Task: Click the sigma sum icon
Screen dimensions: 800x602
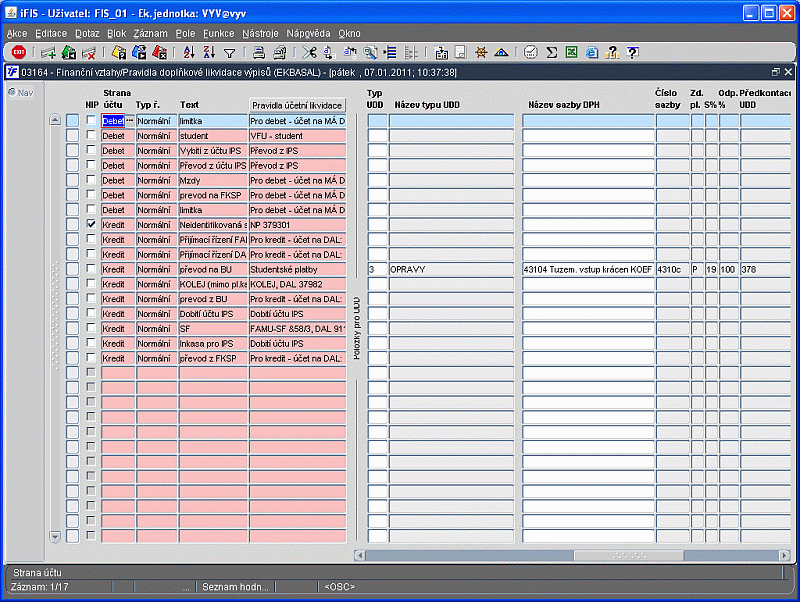Action: (x=552, y=52)
